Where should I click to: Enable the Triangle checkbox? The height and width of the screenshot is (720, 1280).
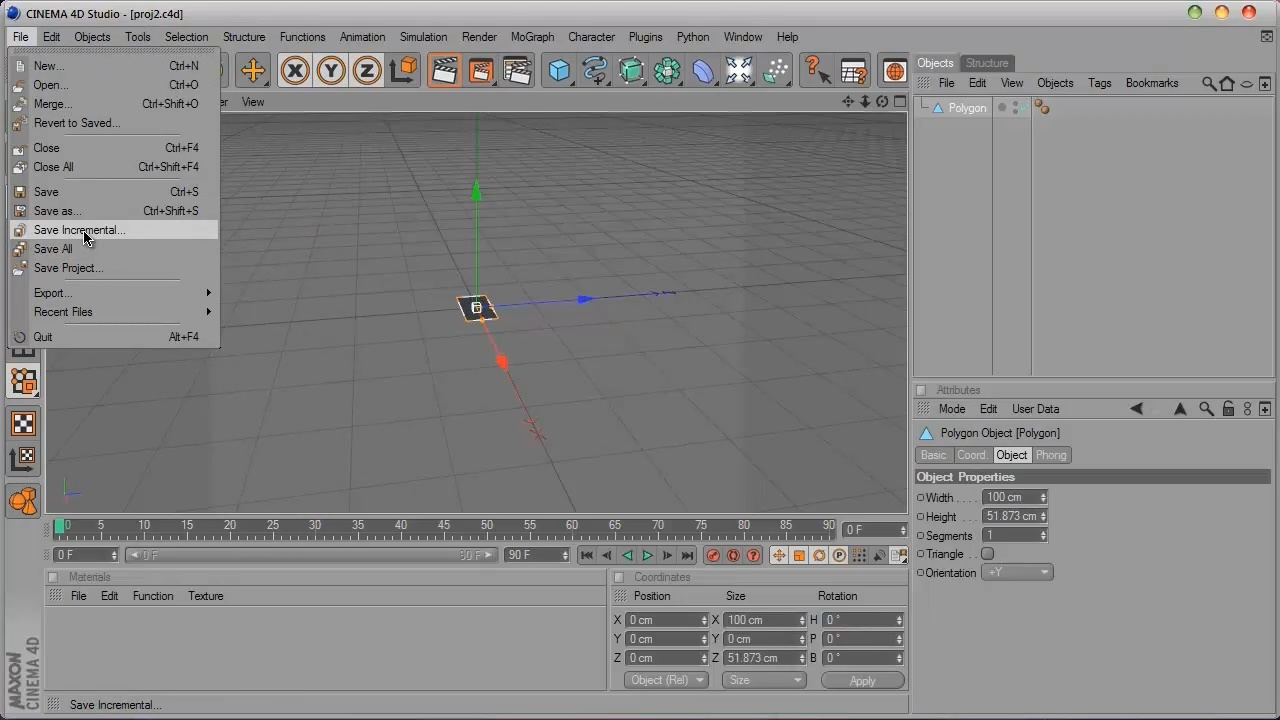pos(987,554)
